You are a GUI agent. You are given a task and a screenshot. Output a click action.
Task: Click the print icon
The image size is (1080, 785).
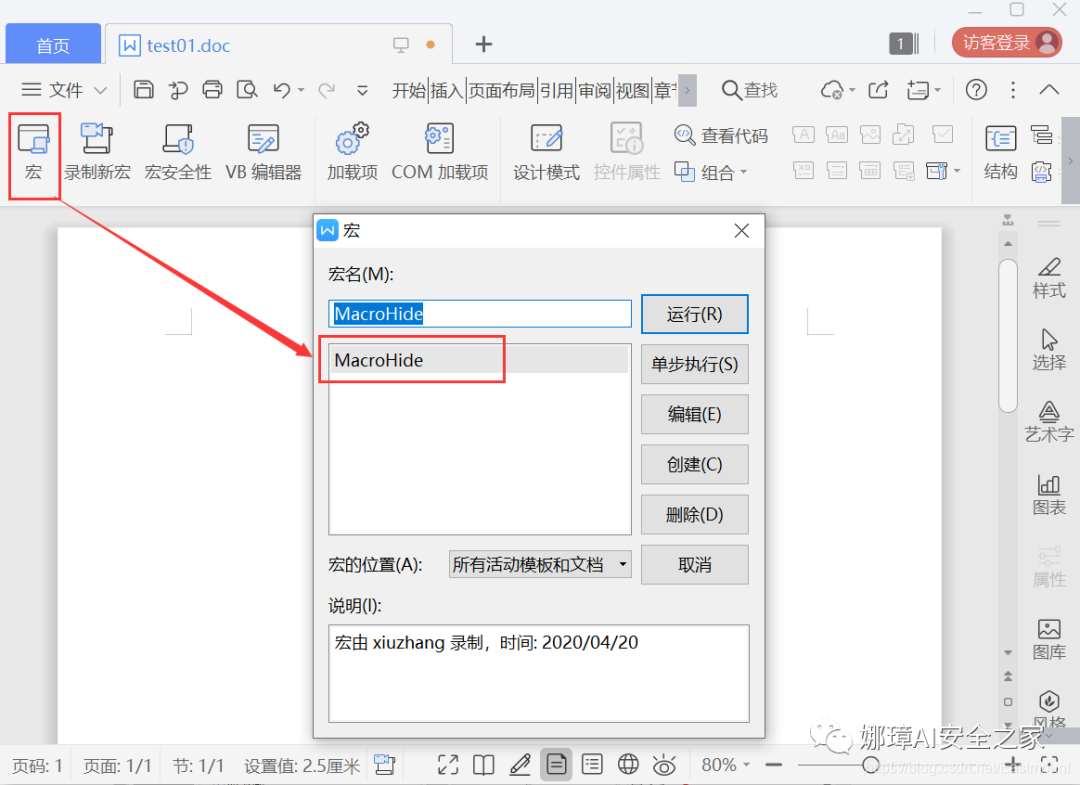(x=212, y=90)
